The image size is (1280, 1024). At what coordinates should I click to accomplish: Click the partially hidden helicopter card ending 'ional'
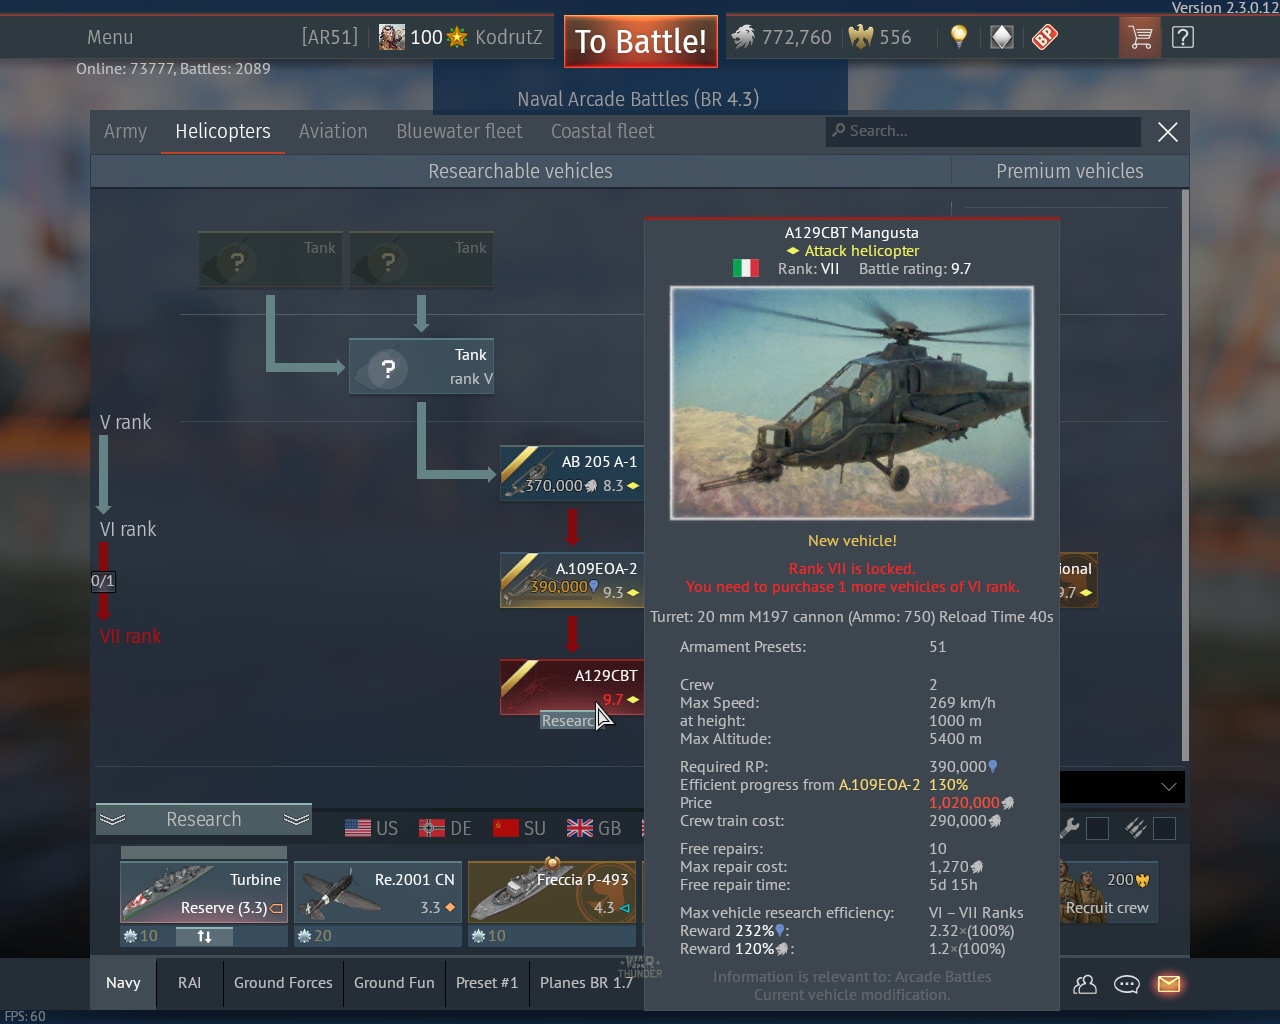tap(1078, 580)
